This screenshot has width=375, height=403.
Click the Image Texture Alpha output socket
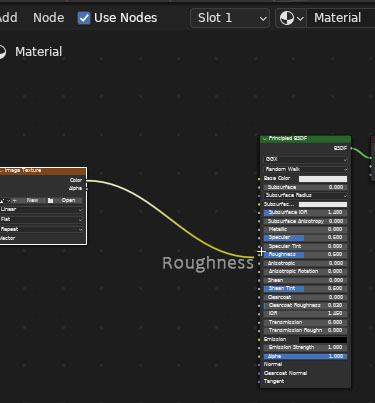pos(87,189)
